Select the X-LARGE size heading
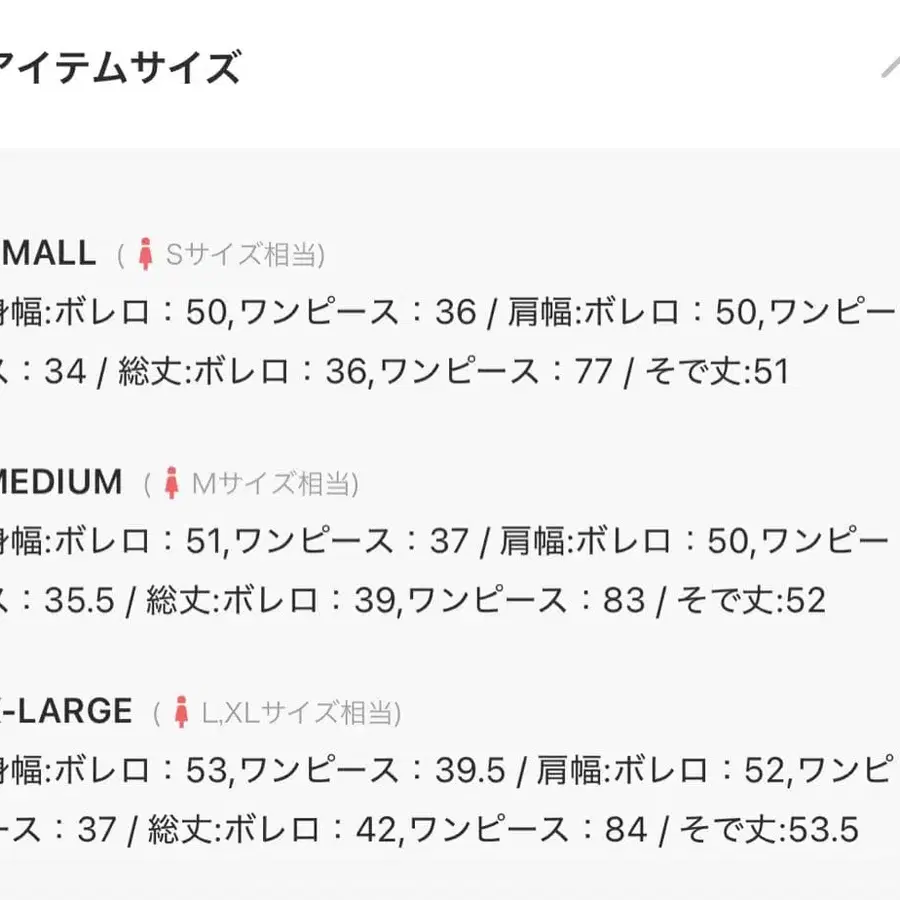900x900 pixels. [x=66, y=711]
